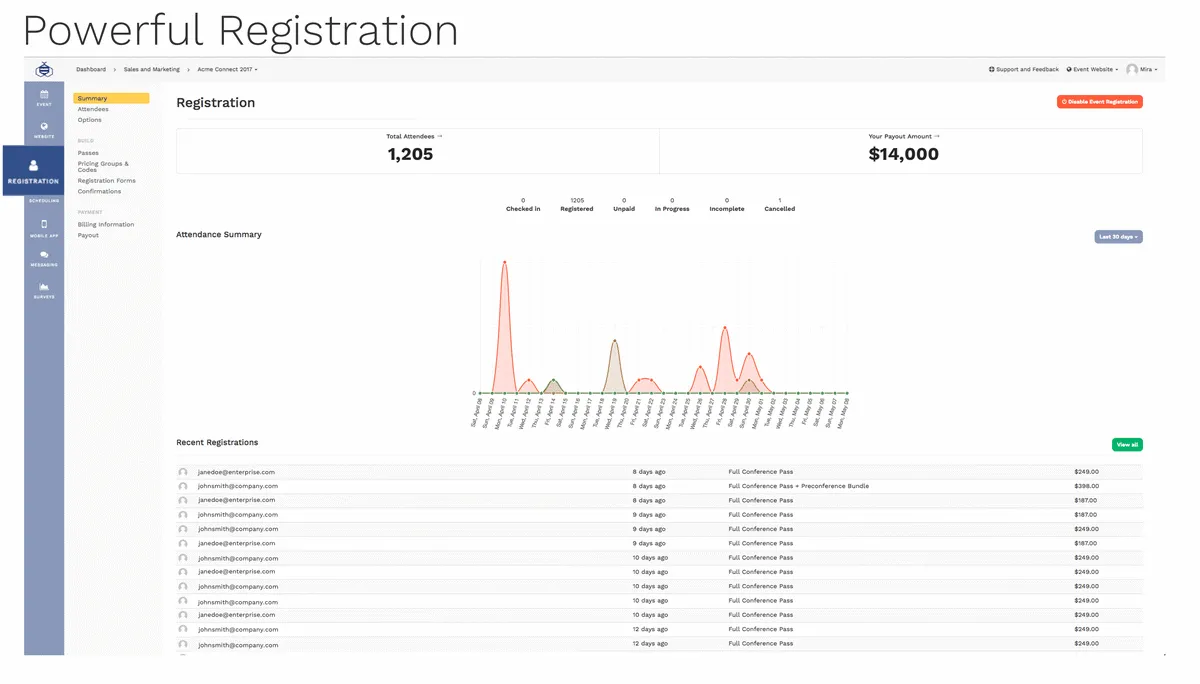
Task: Click the green View all button
Action: point(1127,445)
